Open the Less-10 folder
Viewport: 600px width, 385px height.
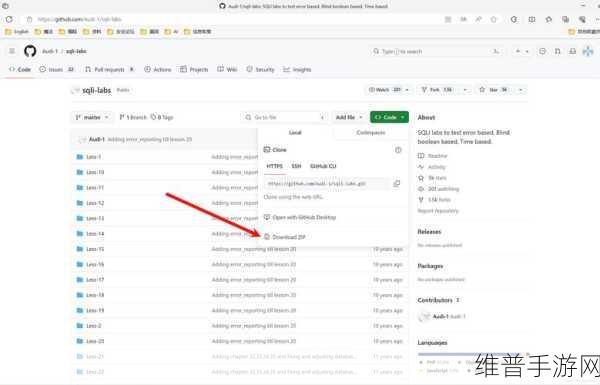[95, 172]
